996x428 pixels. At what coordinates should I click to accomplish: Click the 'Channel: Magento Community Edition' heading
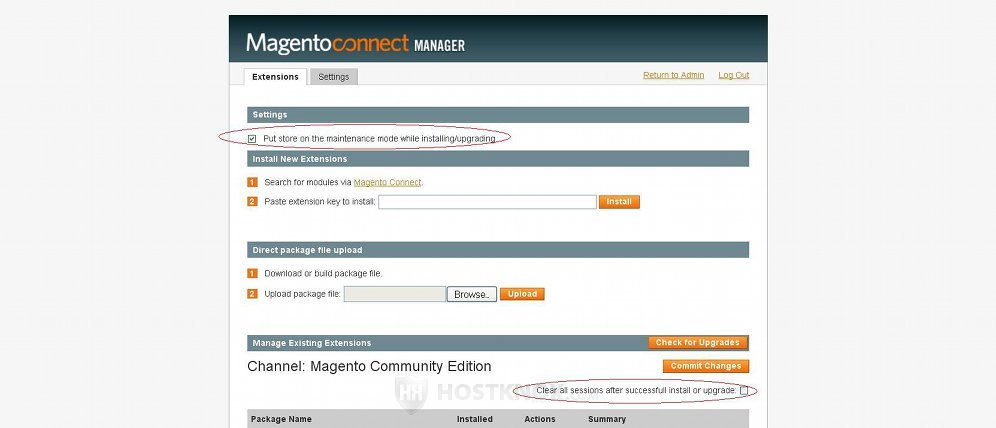(x=369, y=366)
